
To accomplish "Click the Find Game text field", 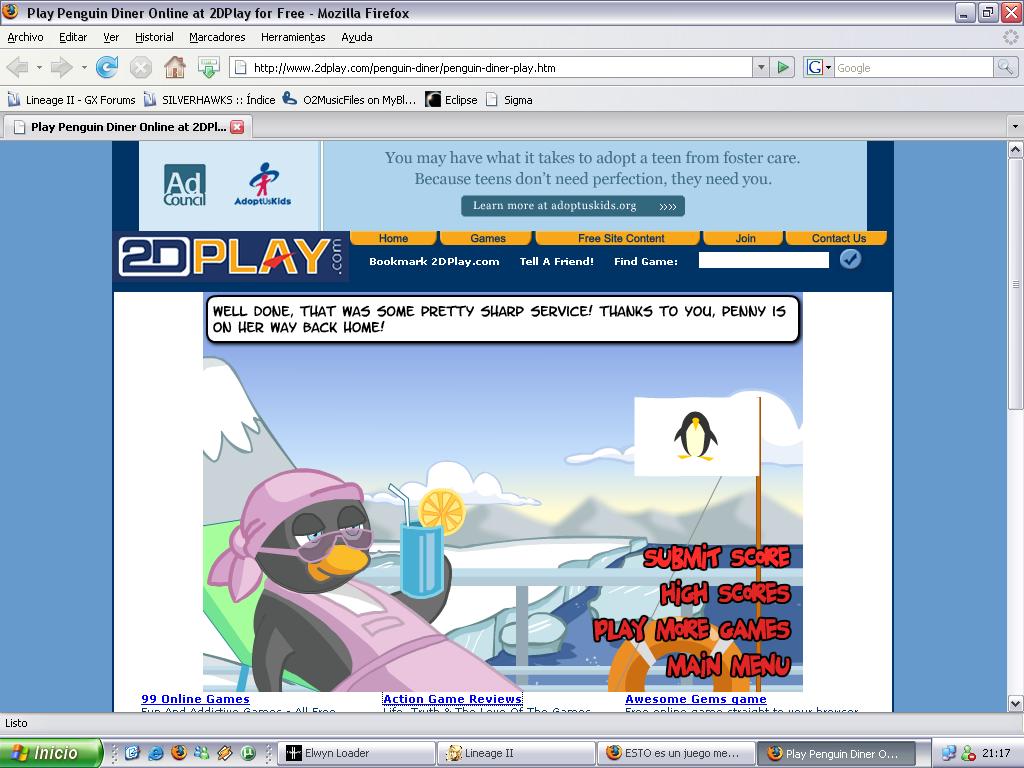I will tap(763, 261).
